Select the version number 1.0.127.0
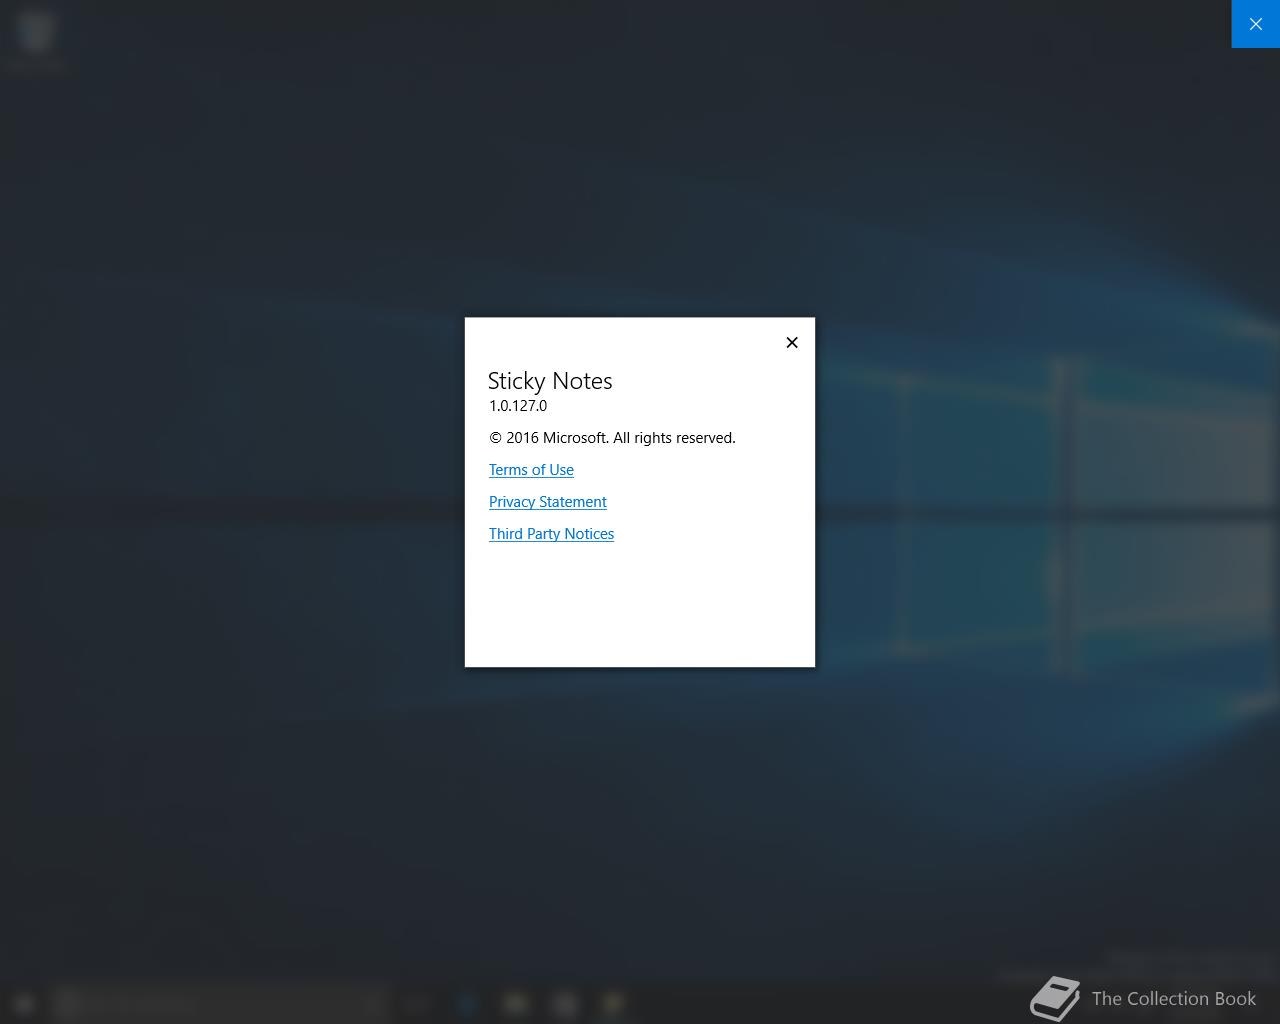Image resolution: width=1280 pixels, height=1024 pixels. (518, 406)
